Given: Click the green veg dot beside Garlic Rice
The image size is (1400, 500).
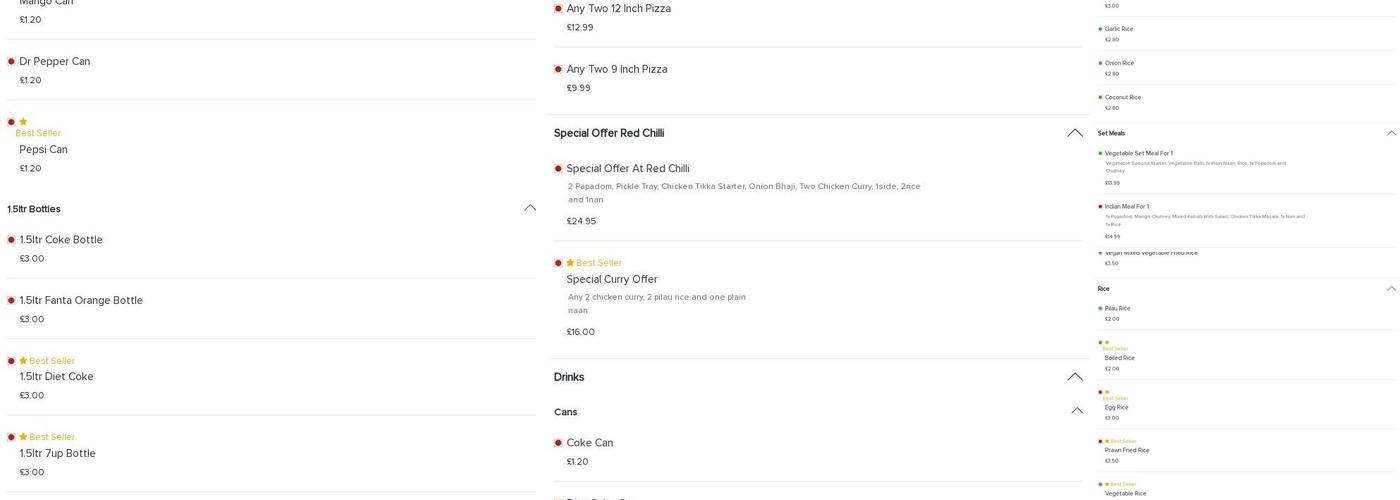Looking at the screenshot, I should coord(1100,29).
